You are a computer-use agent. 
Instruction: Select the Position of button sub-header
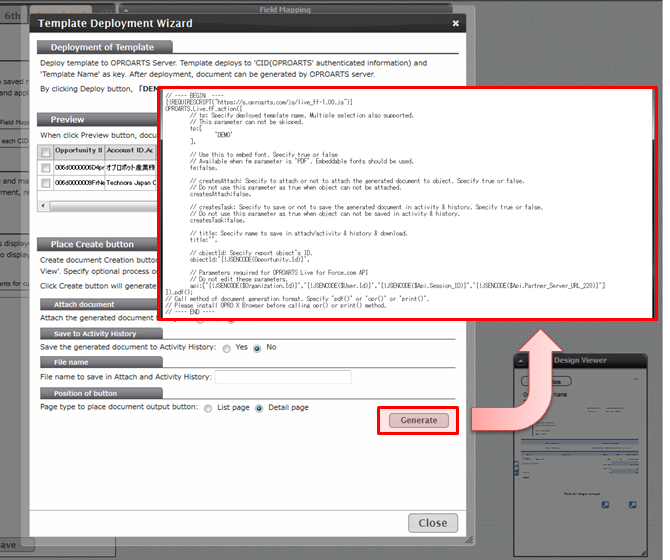click(x=101, y=393)
